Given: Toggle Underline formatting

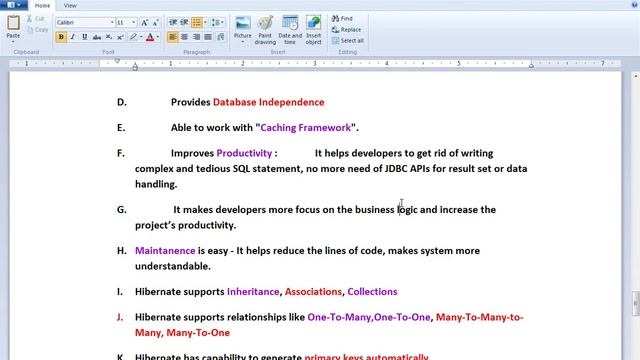Looking at the screenshot, I should coord(84,37).
